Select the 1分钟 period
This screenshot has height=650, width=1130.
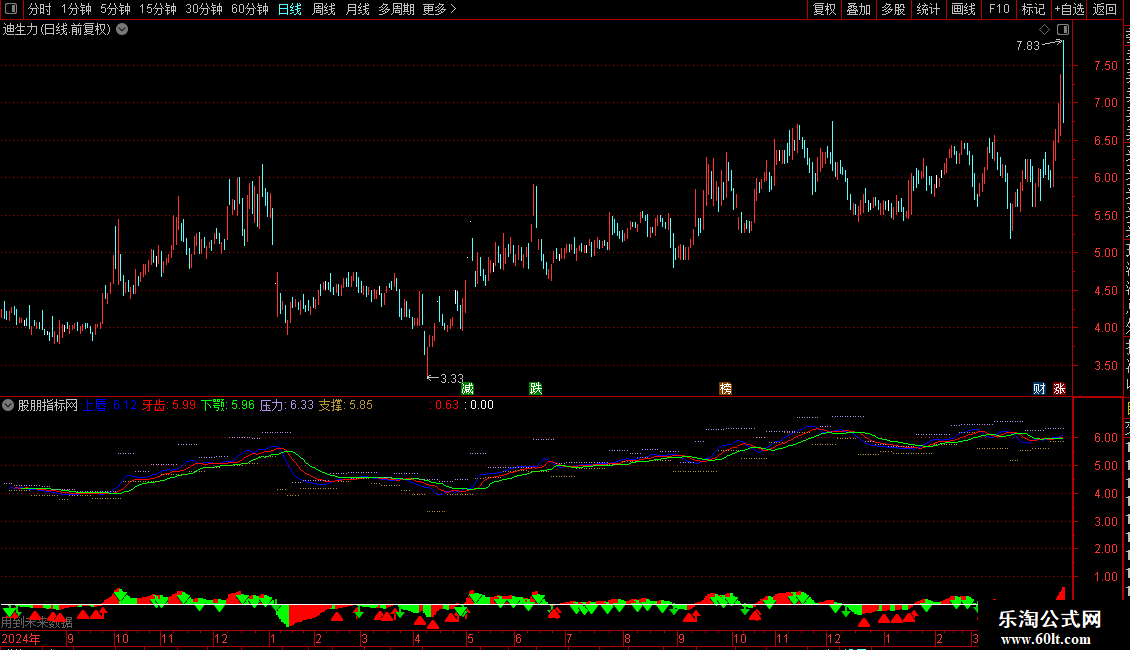tap(76, 9)
